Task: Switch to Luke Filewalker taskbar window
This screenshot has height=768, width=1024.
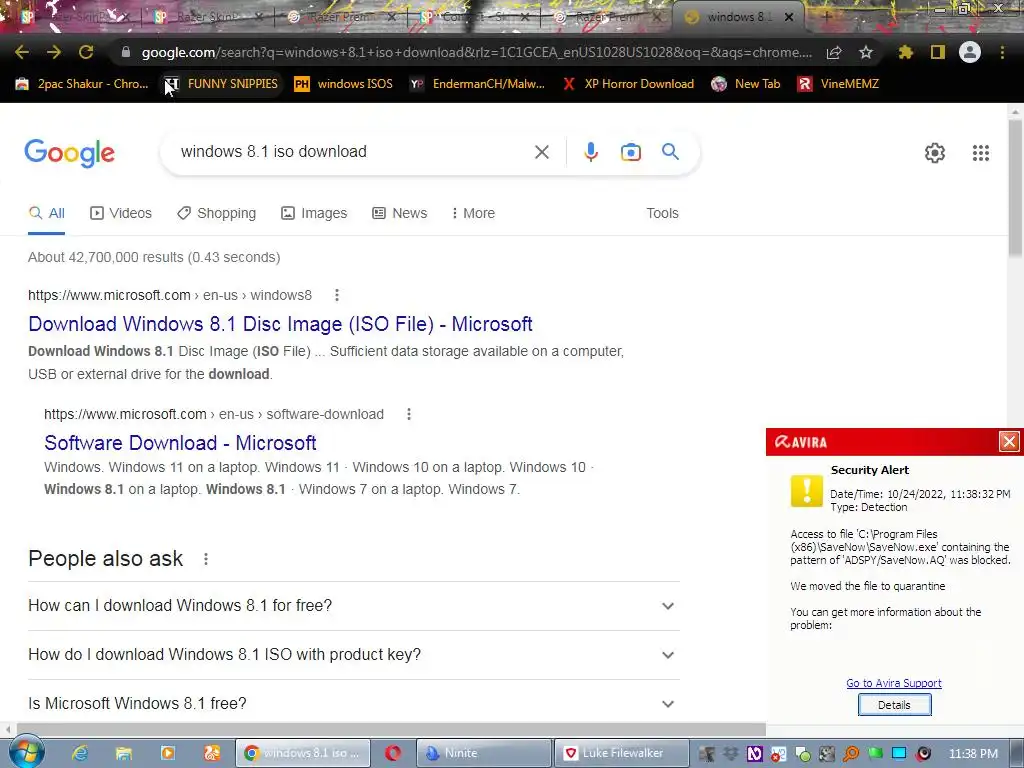Action: point(621,753)
